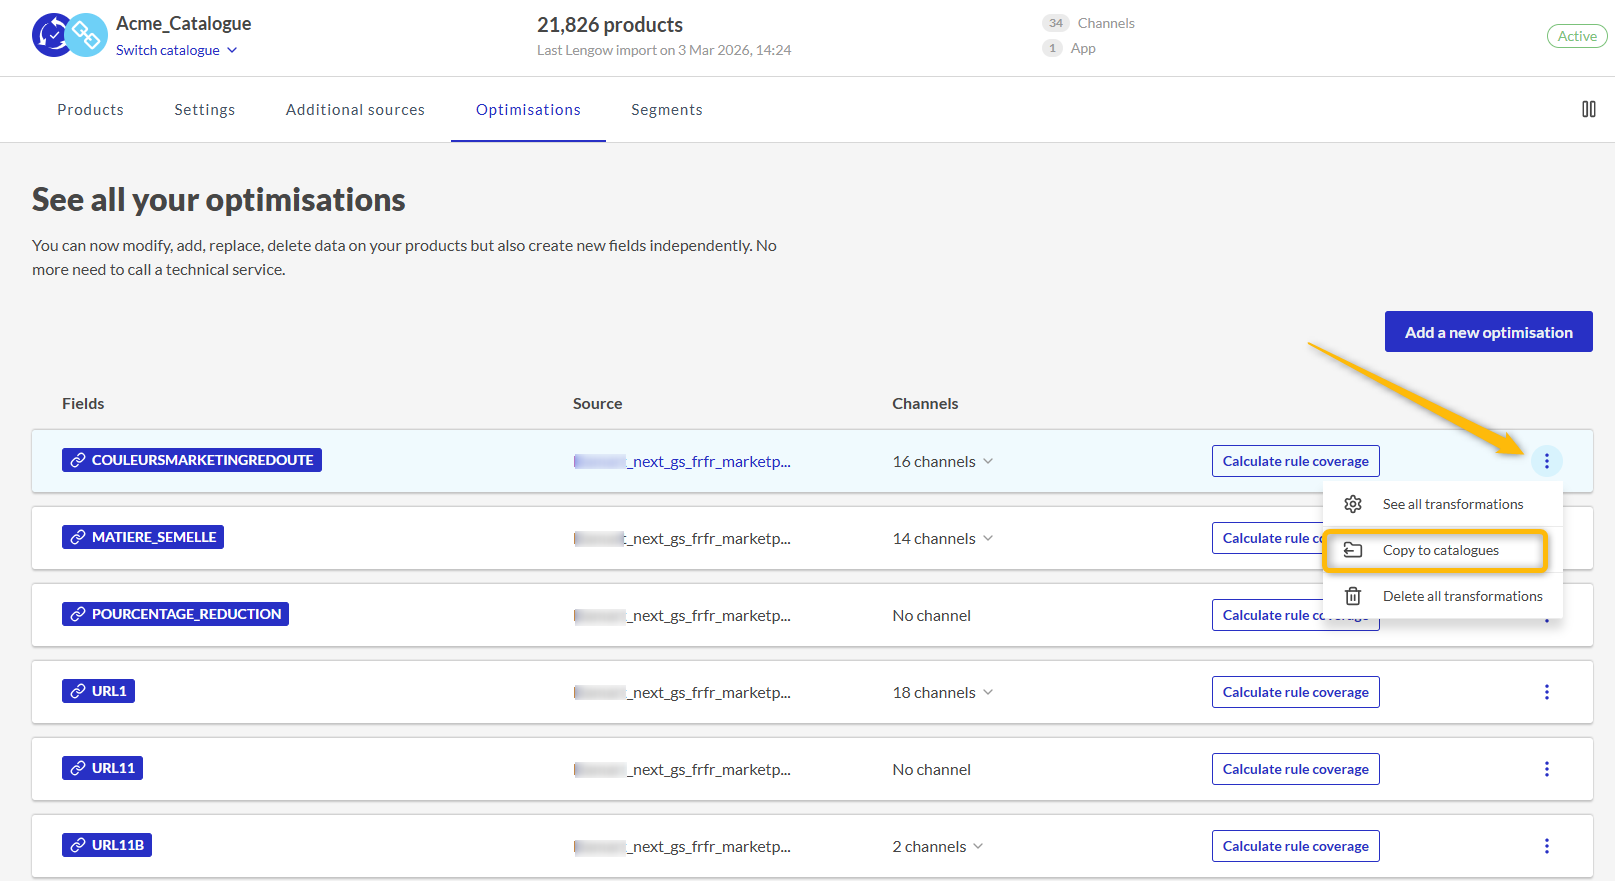Click the Add a new optimisation button
This screenshot has height=881, width=1615.
pos(1488,332)
